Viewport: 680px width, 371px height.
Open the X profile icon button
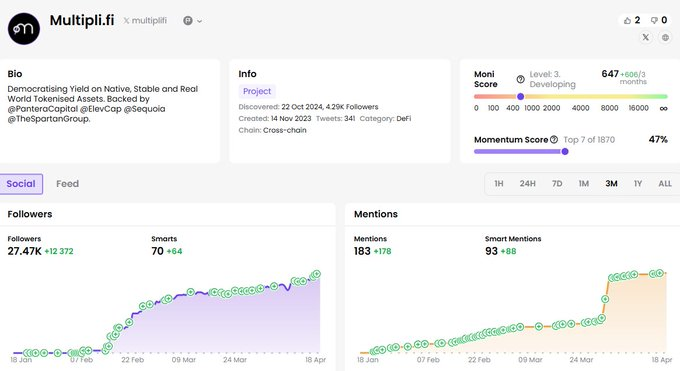[x=646, y=37]
